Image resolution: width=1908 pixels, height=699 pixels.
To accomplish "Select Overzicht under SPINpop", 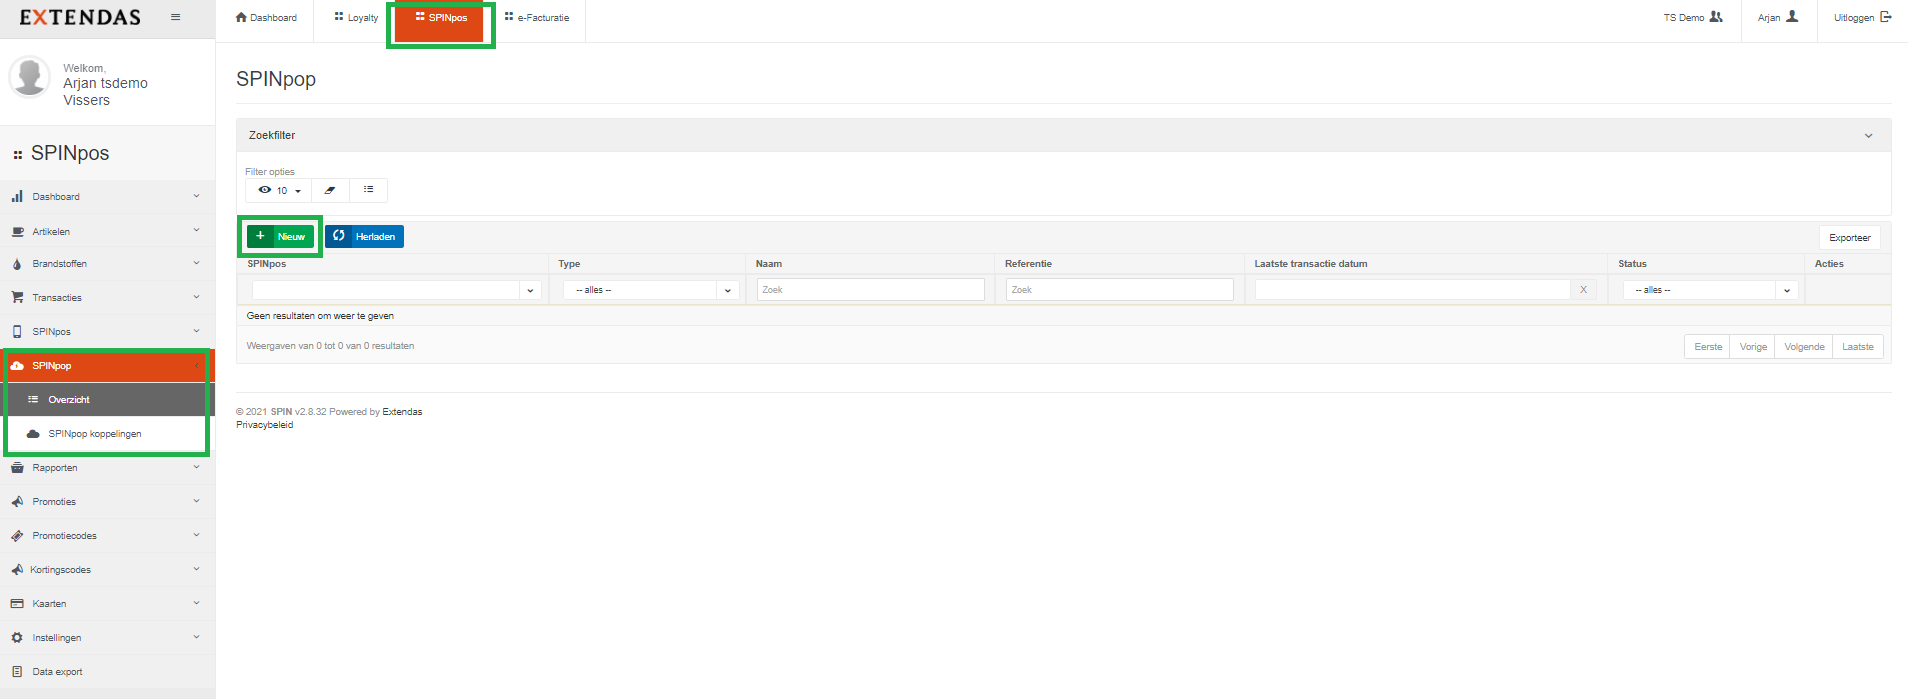I will click(x=107, y=400).
